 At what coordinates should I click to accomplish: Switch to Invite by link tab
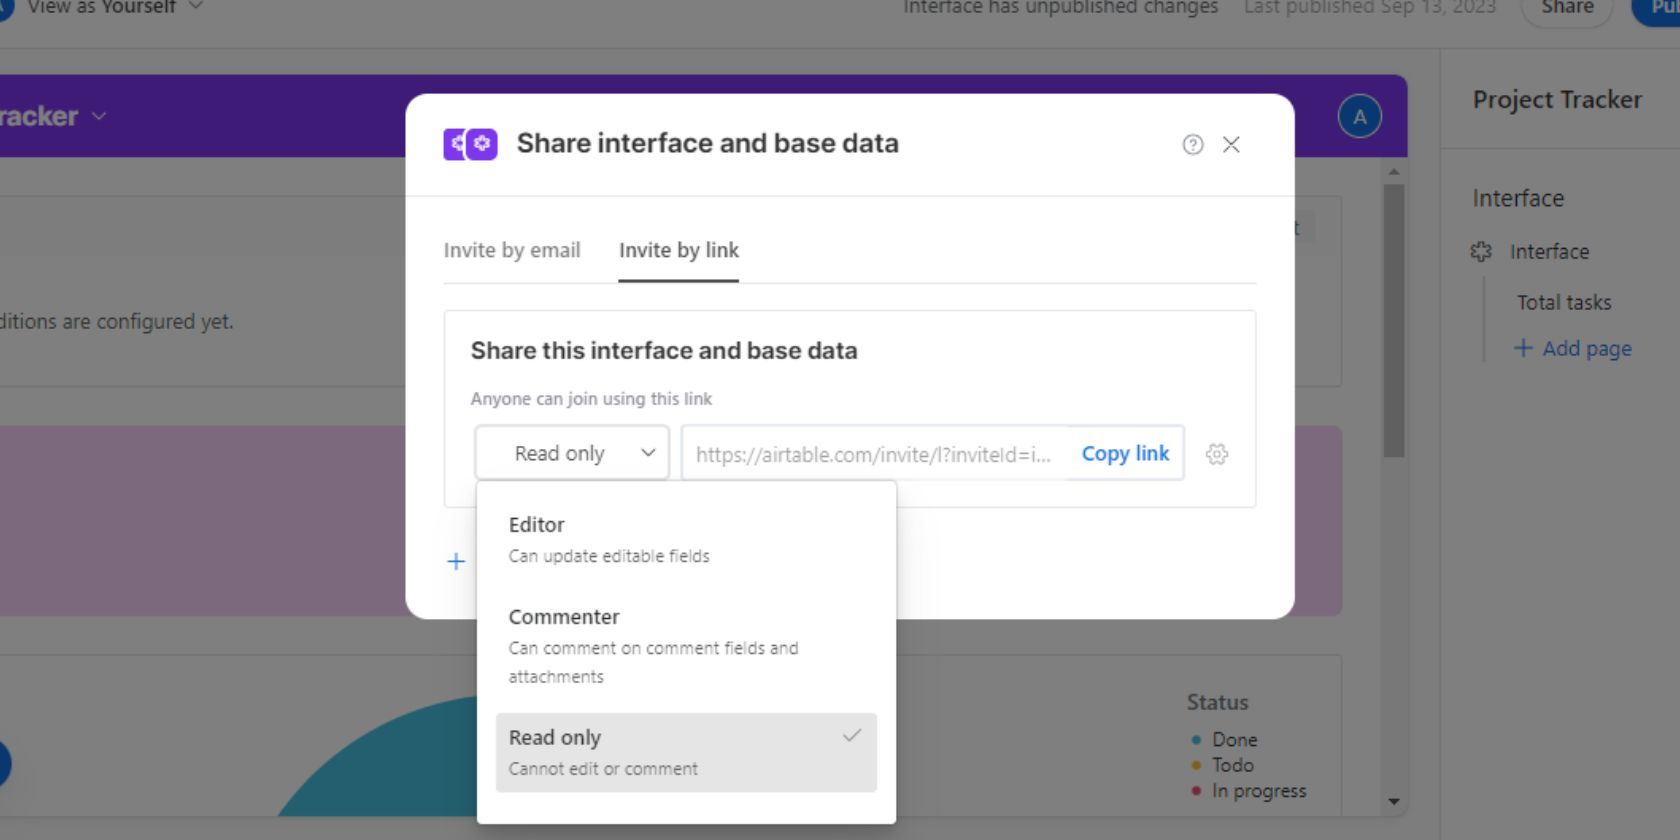[678, 250]
